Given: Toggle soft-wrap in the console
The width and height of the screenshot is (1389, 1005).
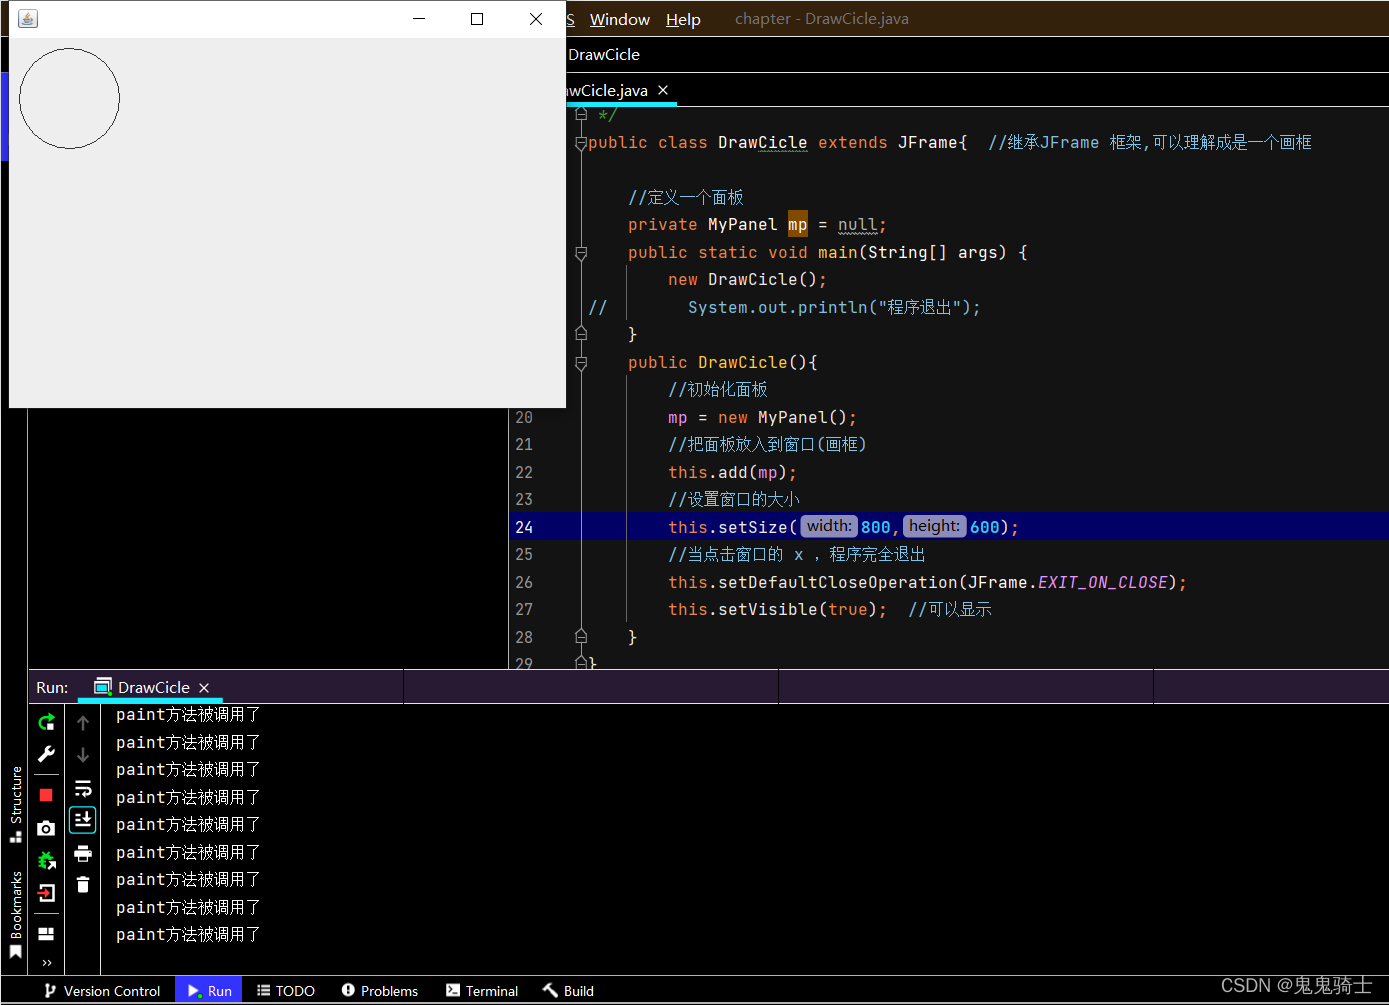Looking at the screenshot, I should click(x=83, y=788).
